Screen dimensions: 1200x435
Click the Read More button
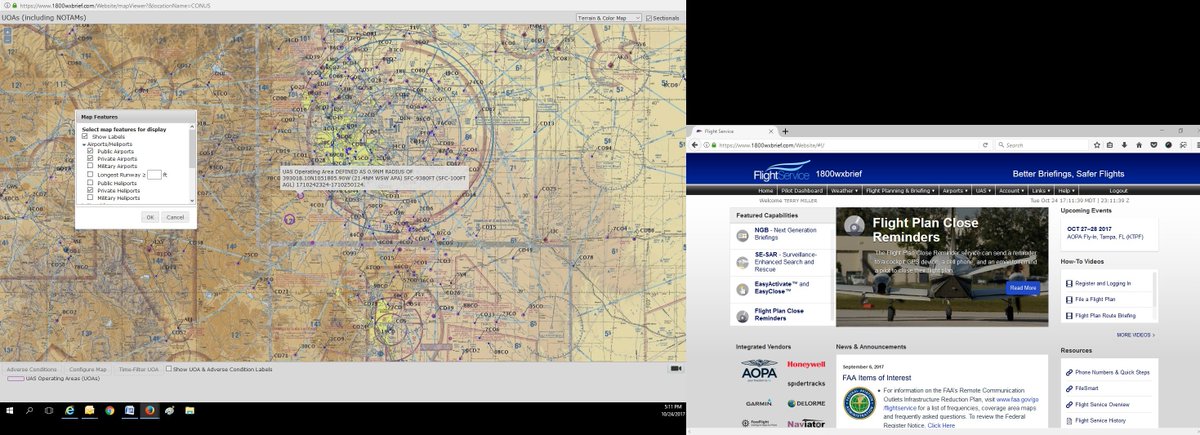point(1023,287)
